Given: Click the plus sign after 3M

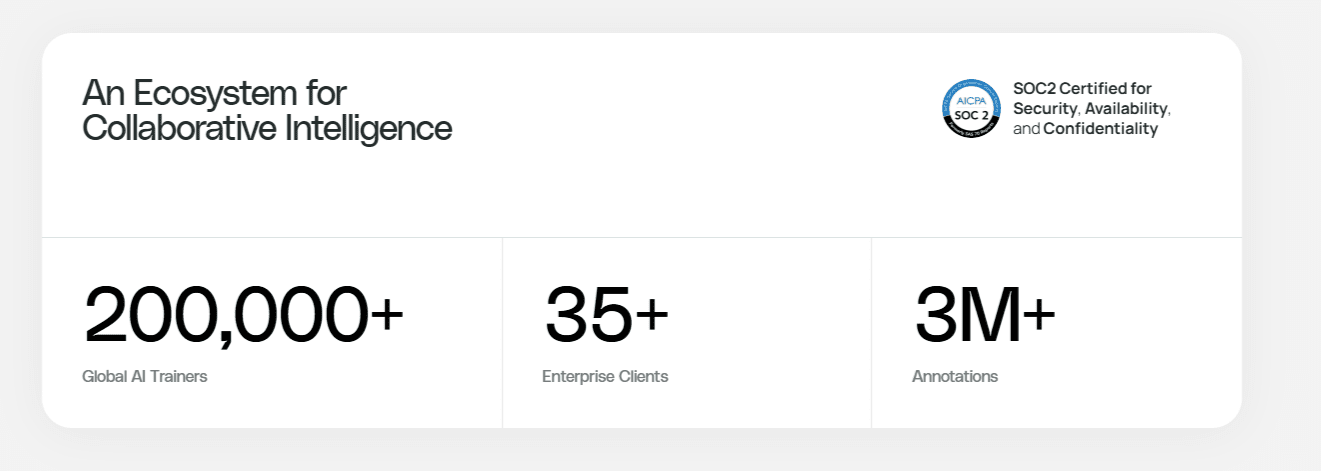Looking at the screenshot, I should (1039, 312).
